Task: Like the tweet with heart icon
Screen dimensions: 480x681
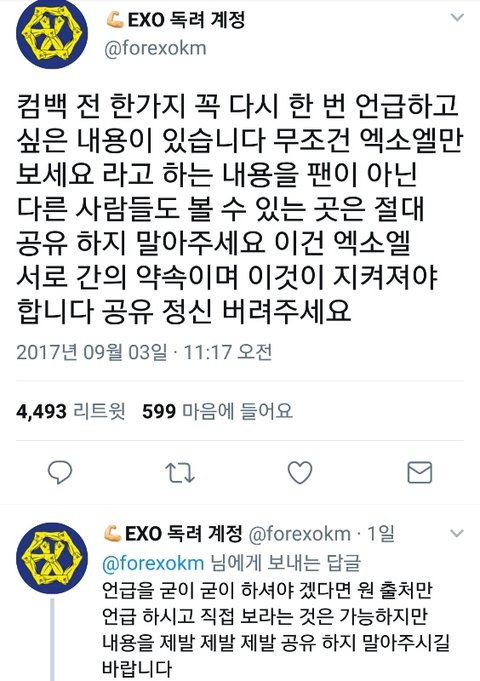Action: coord(300,473)
